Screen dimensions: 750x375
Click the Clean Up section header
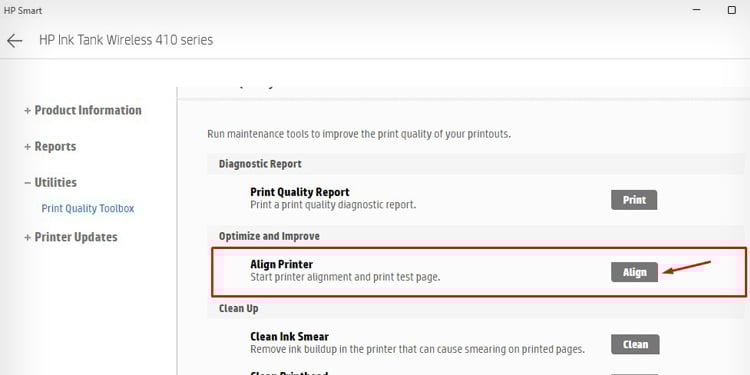[x=238, y=309]
